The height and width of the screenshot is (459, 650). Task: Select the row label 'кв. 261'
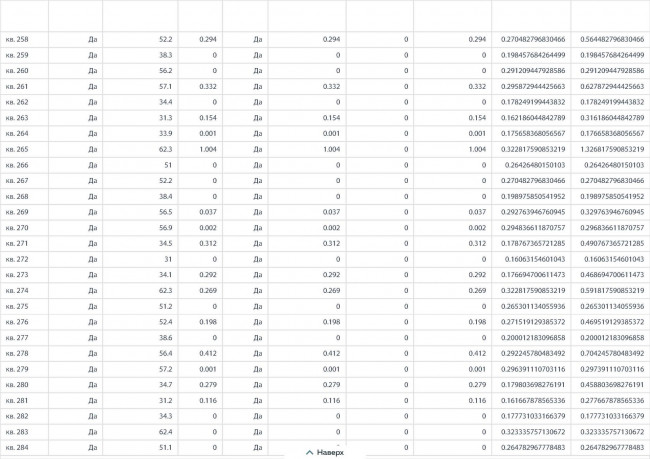tap(17, 87)
